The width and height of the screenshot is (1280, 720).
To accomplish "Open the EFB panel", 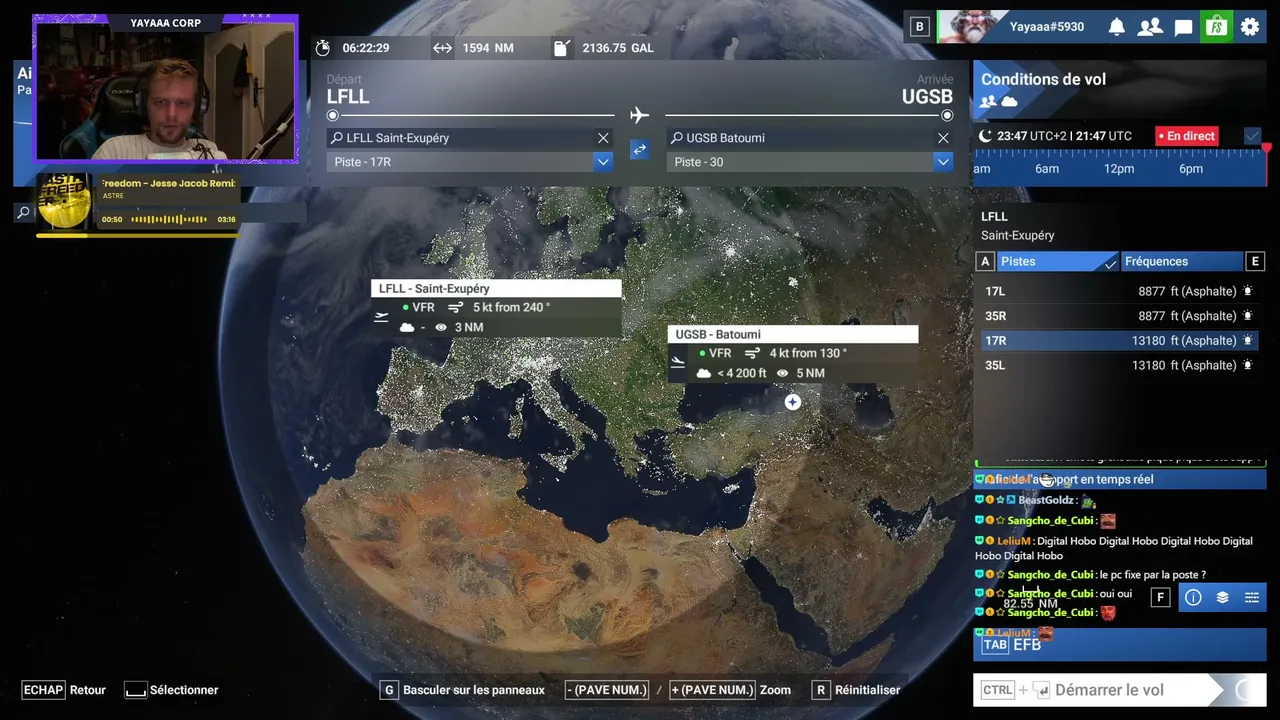I will 1120,645.
